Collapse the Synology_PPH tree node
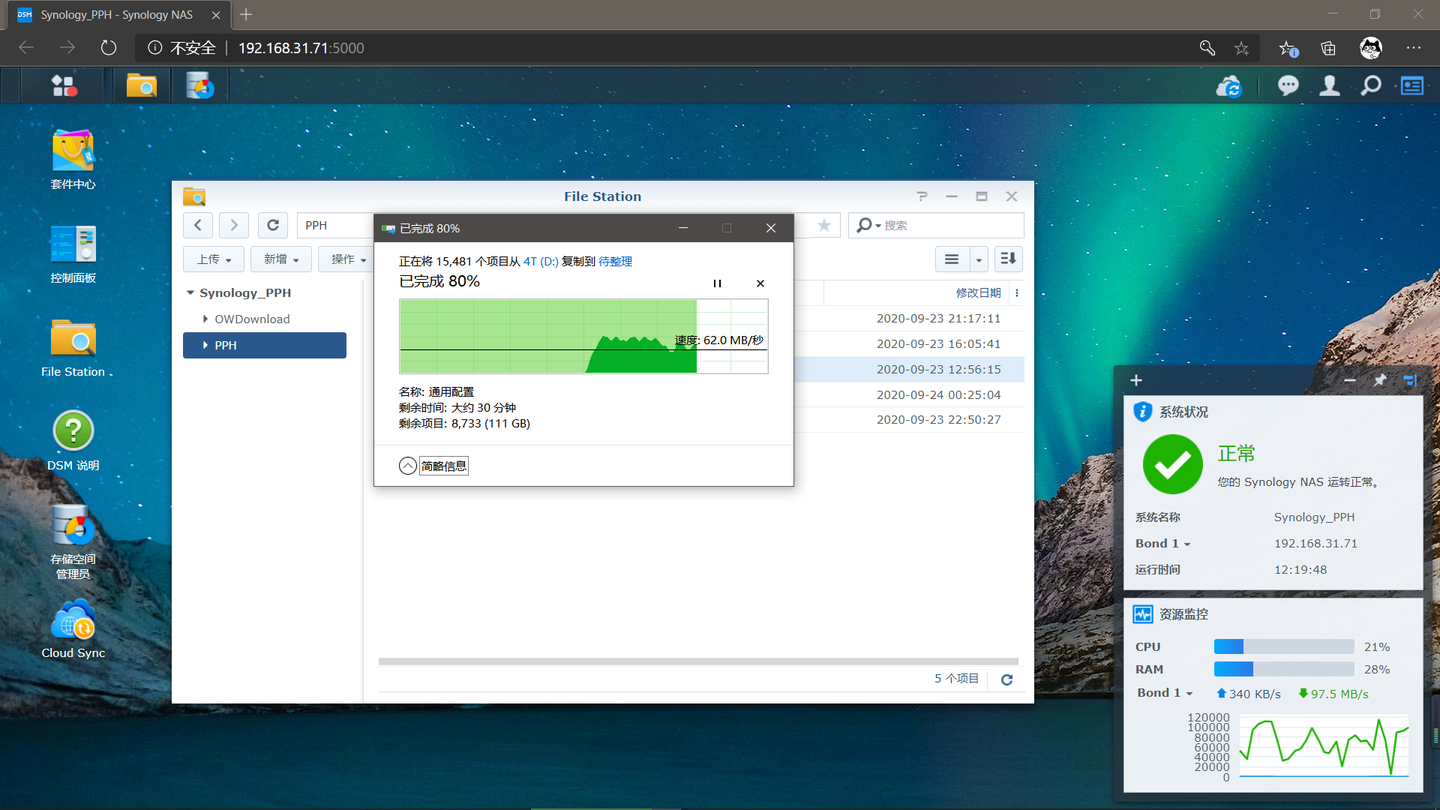Image resolution: width=1440 pixels, height=810 pixels. click(x=190, y=293)
